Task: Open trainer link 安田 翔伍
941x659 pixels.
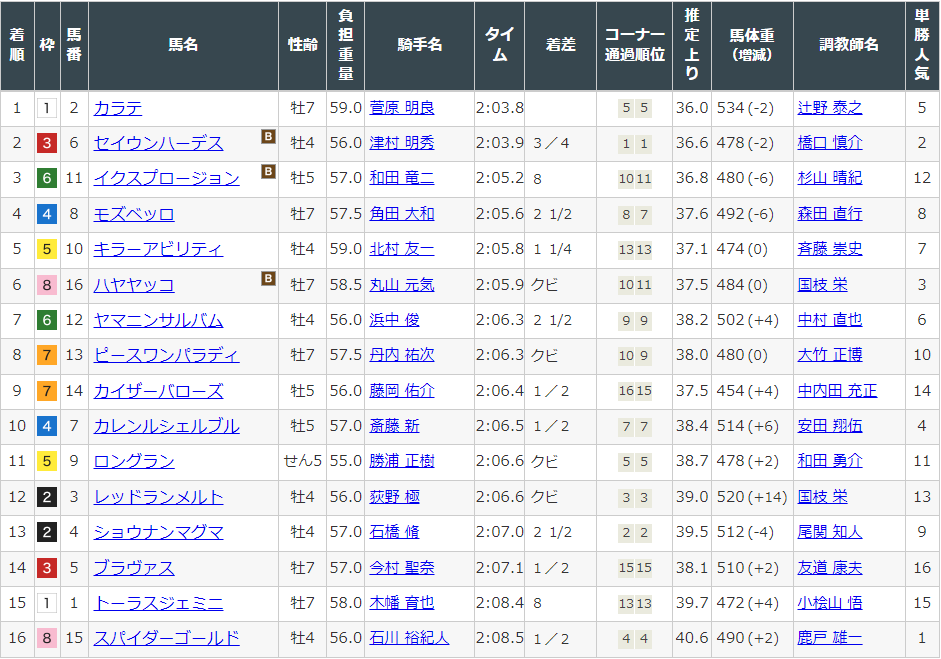Action: (830, 426)
